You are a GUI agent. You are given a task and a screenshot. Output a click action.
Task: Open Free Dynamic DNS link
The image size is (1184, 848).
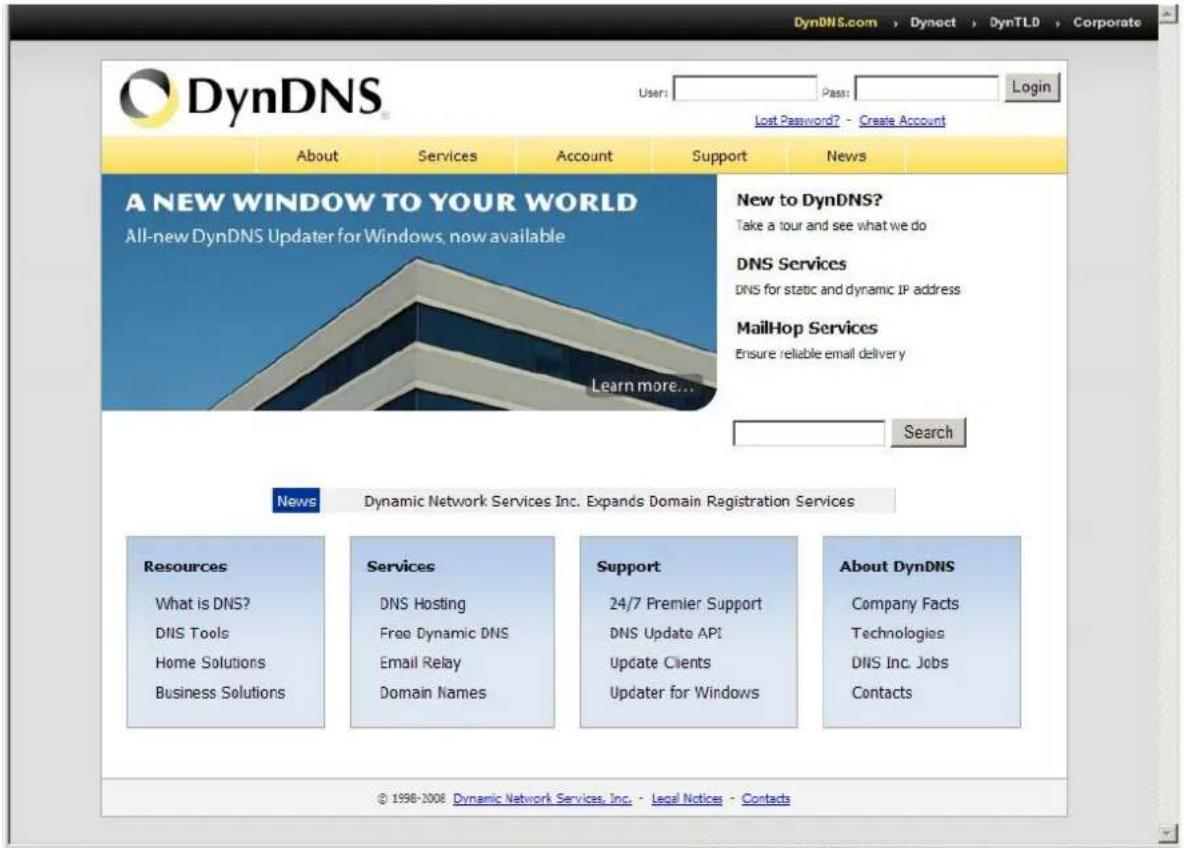(x=444, y=633)
